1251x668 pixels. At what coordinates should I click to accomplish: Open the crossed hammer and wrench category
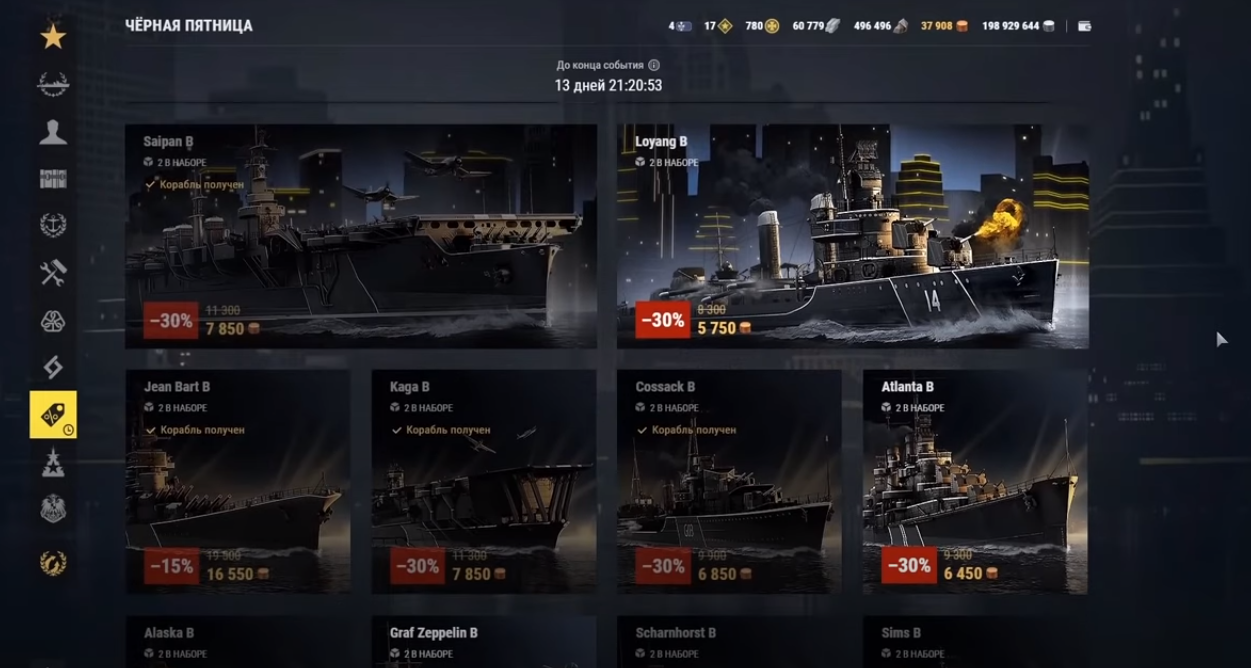pos(53,273)
